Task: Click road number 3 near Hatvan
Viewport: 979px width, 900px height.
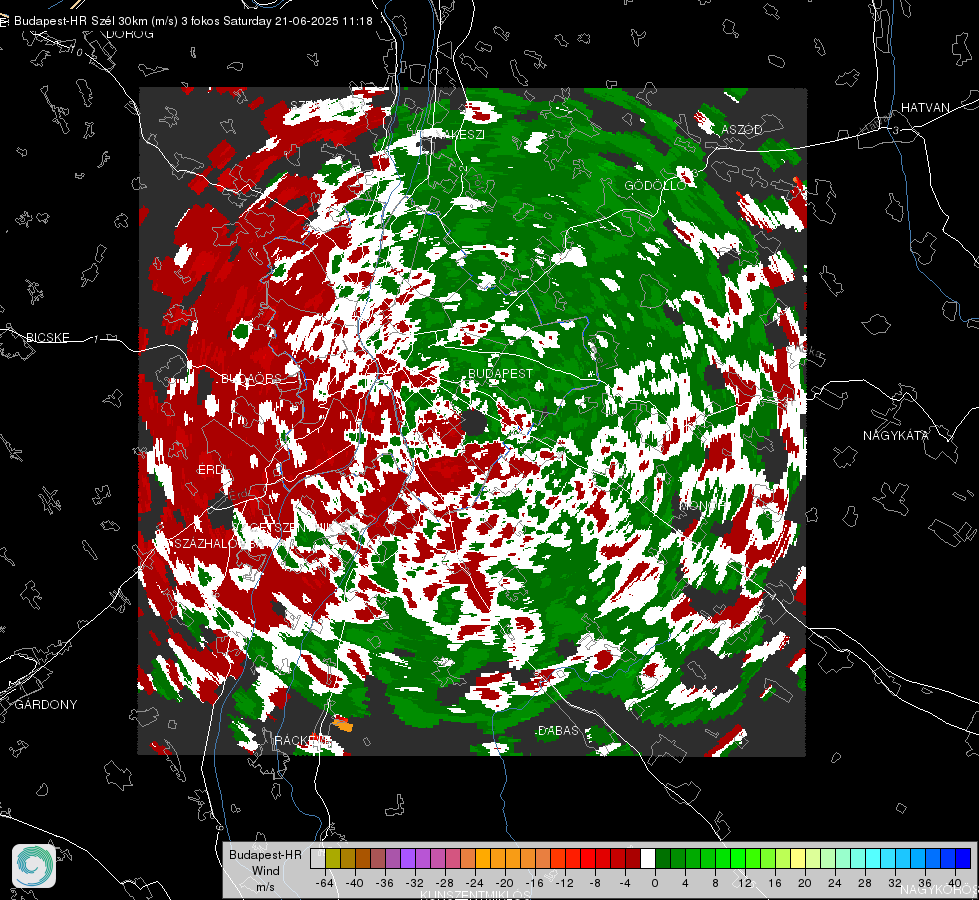Action: tap(896, 131)
